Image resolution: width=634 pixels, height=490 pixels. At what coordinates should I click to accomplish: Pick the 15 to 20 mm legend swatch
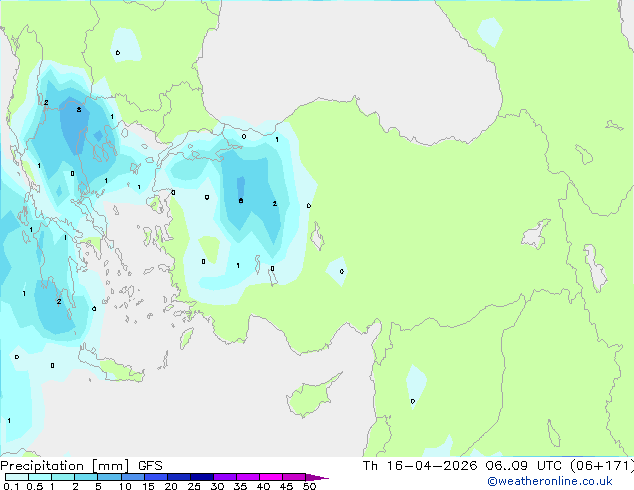click(156, 477)
